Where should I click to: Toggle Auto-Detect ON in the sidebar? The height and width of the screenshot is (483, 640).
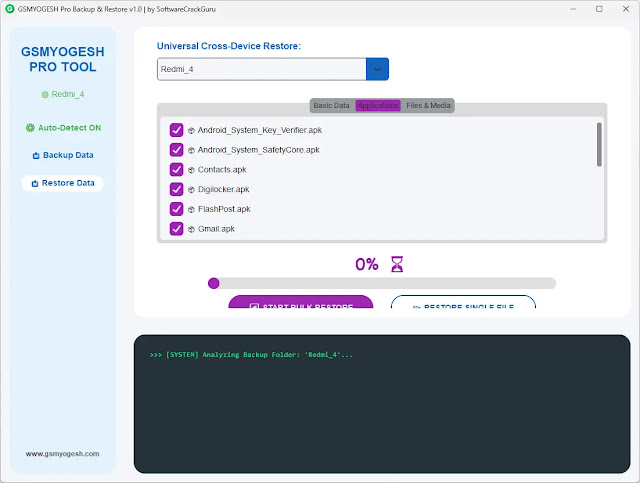62,128
